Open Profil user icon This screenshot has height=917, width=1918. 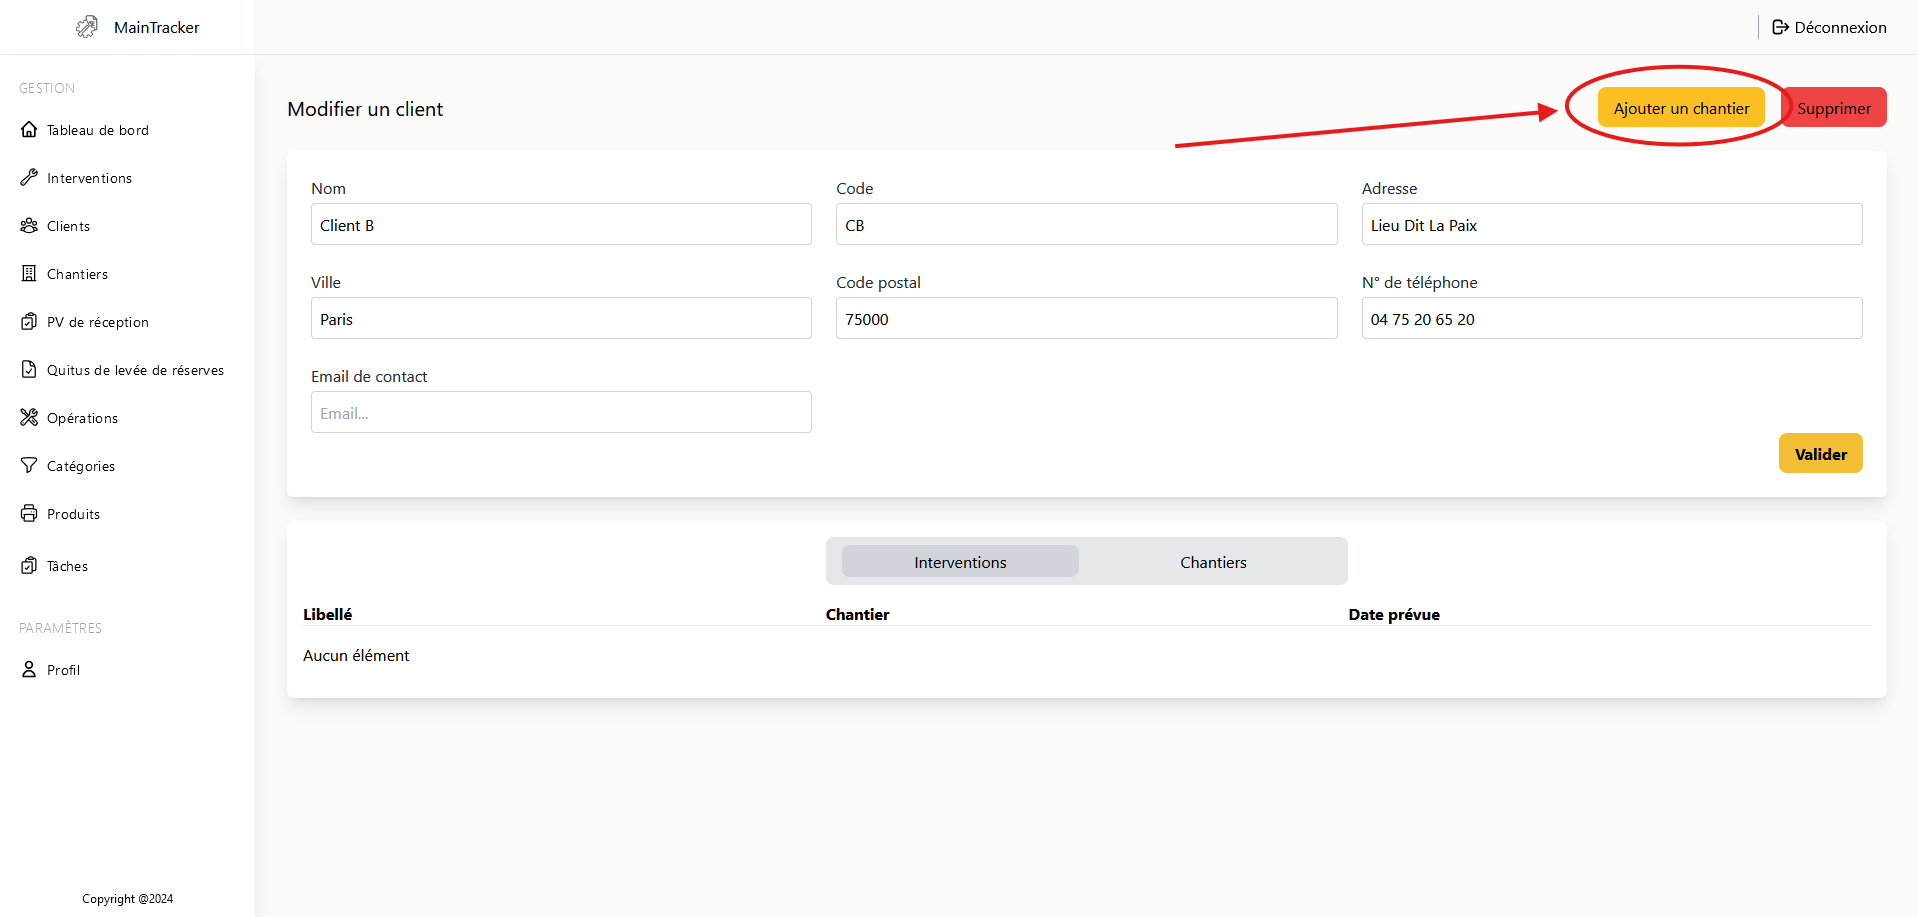click(x=29, y=670)
